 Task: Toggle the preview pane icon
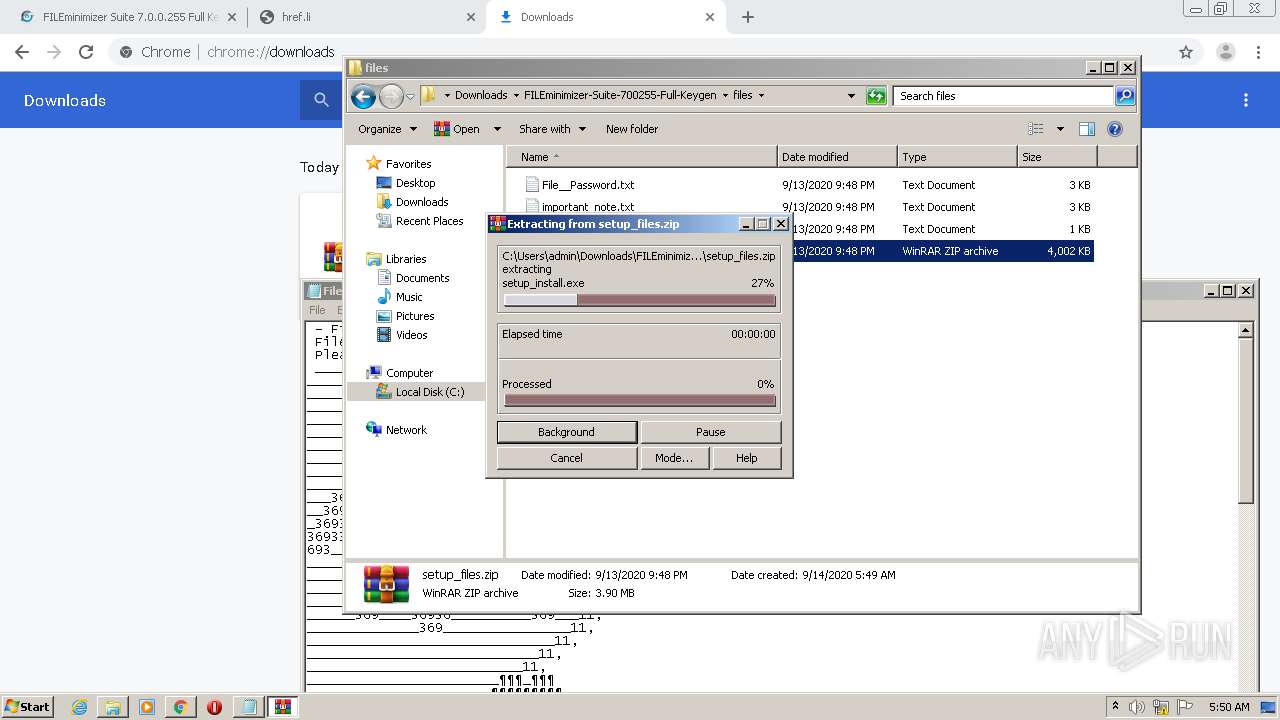[x=1087, y=129]
